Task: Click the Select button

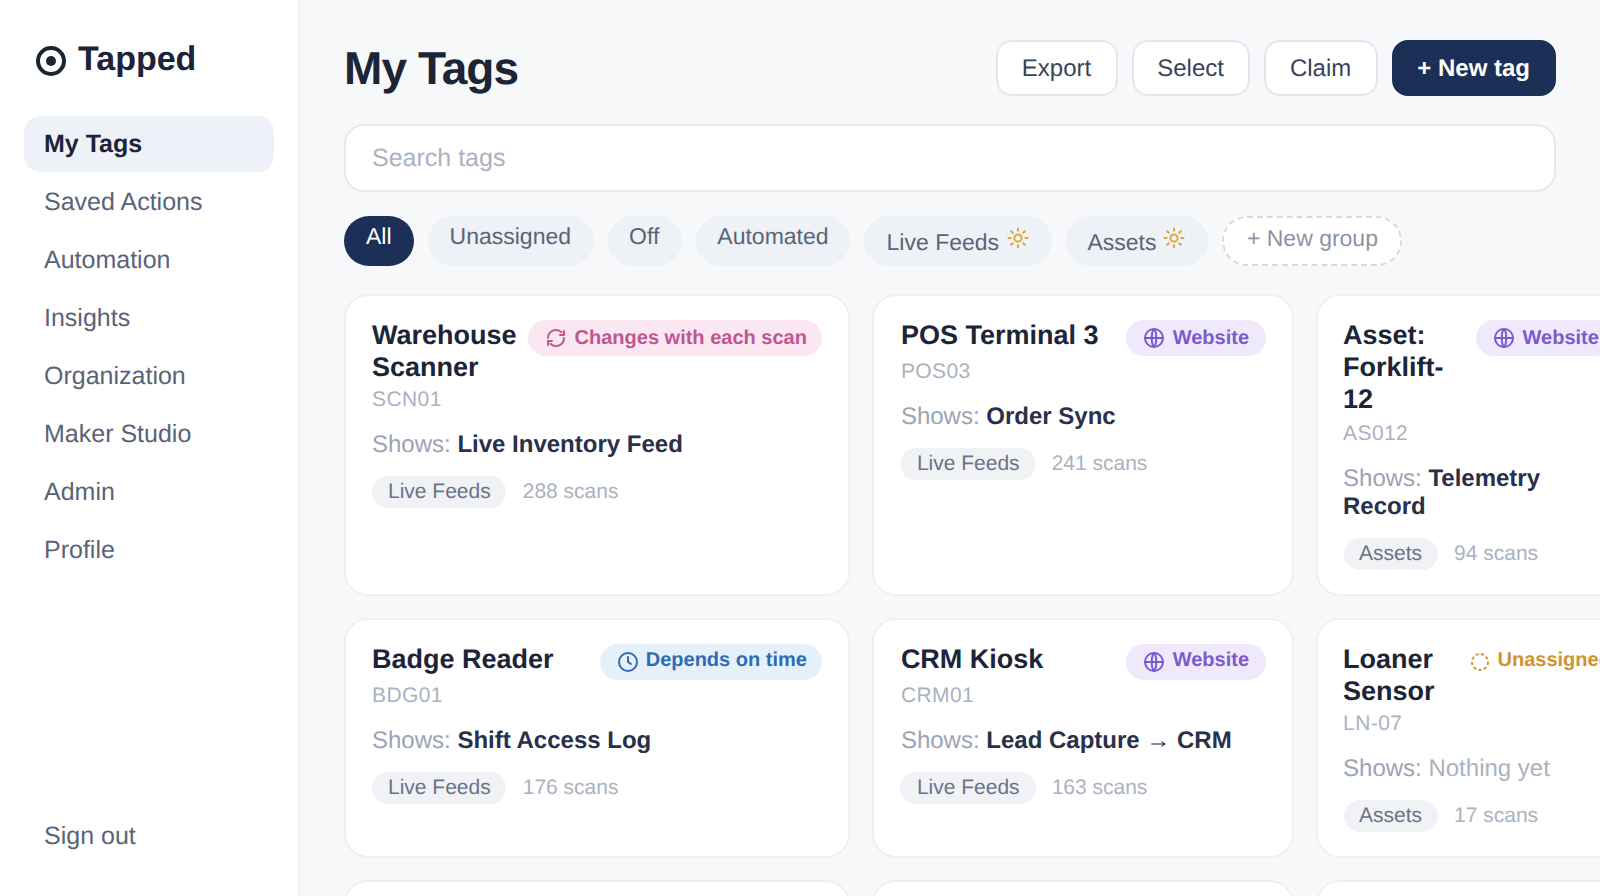Action: click(x=1190, y=68)
